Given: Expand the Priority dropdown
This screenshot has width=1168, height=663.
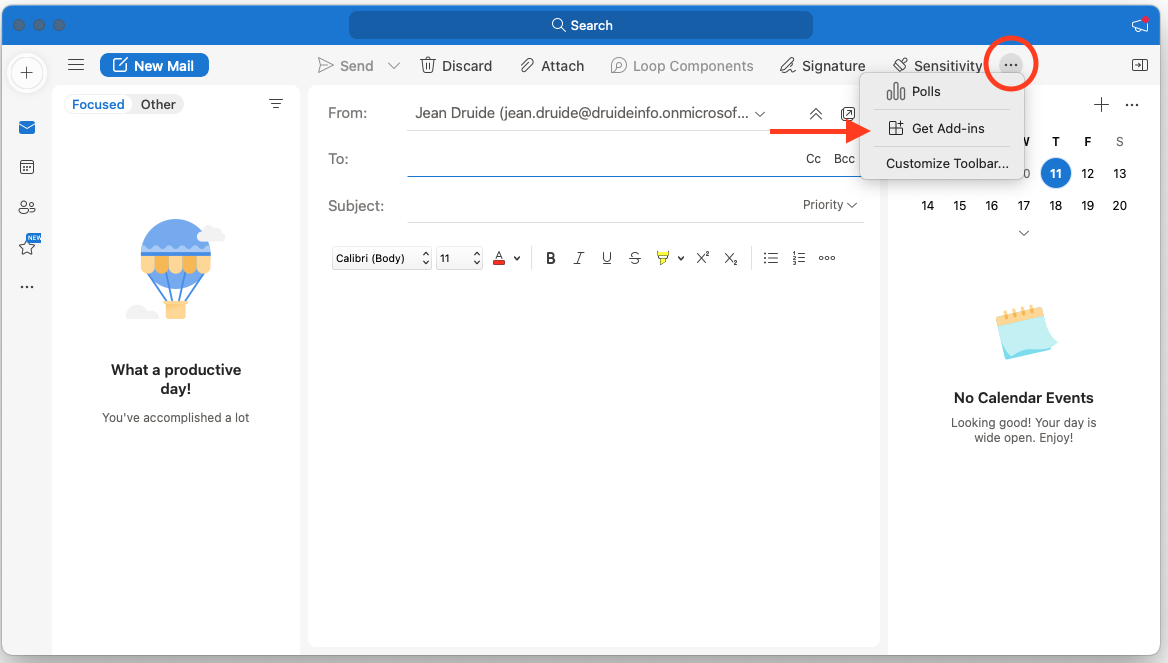Looking at the screenshot, I should [x=830, y=205].
